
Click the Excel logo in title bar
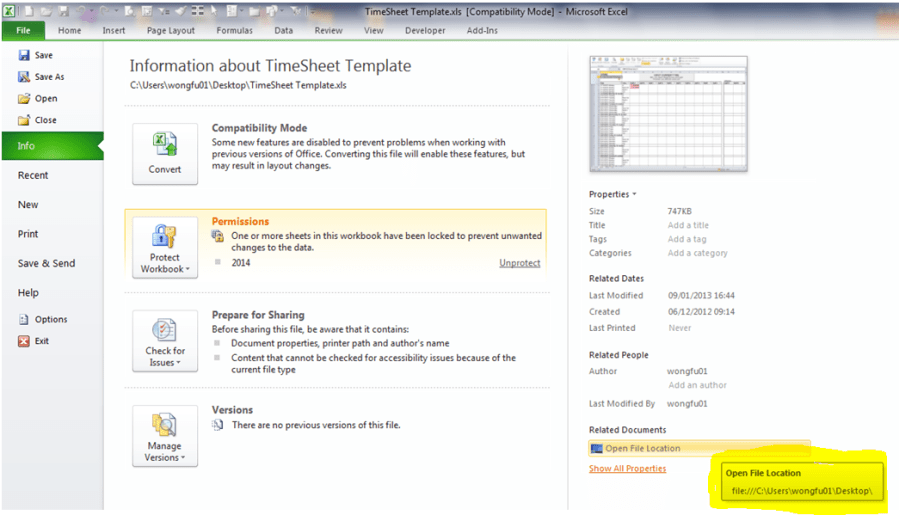[x=11, y=10]
